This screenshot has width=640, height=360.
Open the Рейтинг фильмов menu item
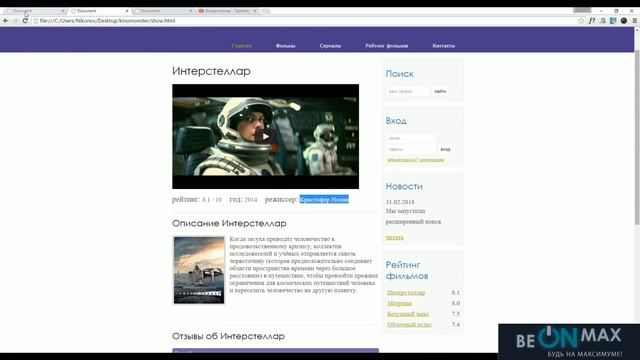pos(387,46)
